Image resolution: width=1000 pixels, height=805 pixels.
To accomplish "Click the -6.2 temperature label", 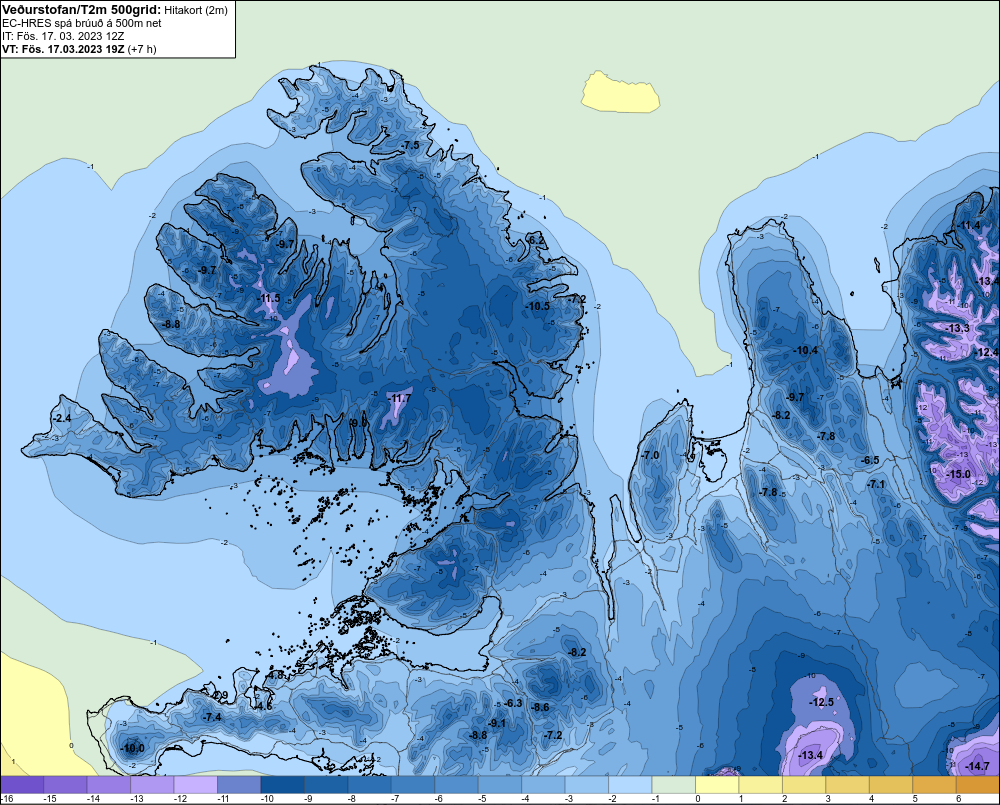I will point(537,240).
